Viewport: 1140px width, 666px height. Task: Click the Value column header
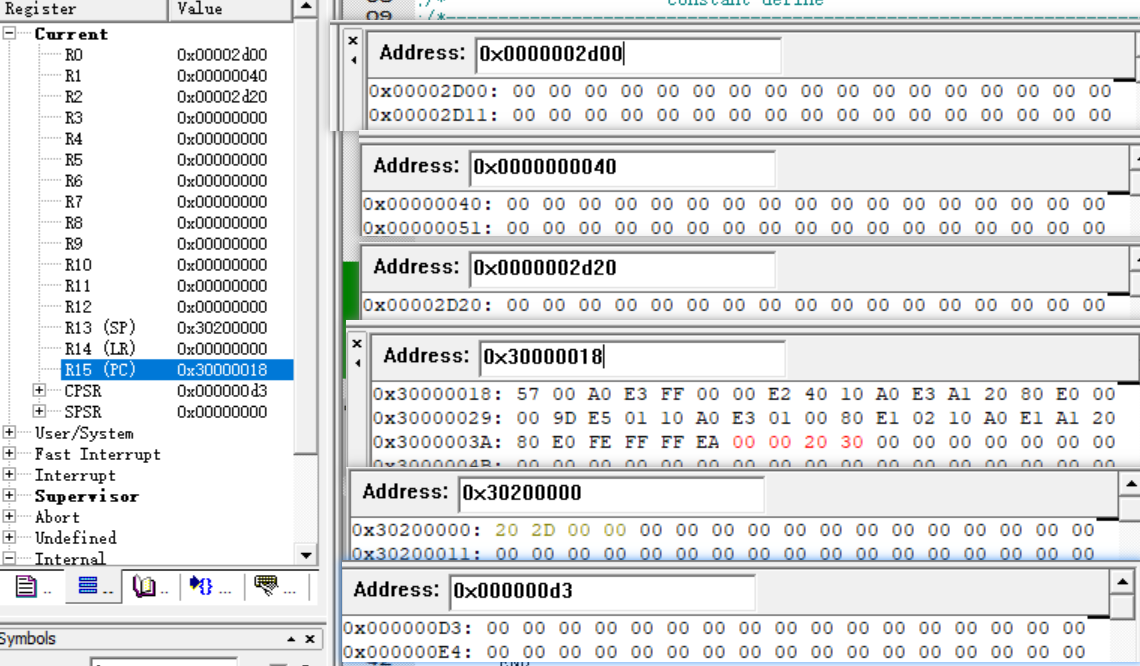[230, 9]
